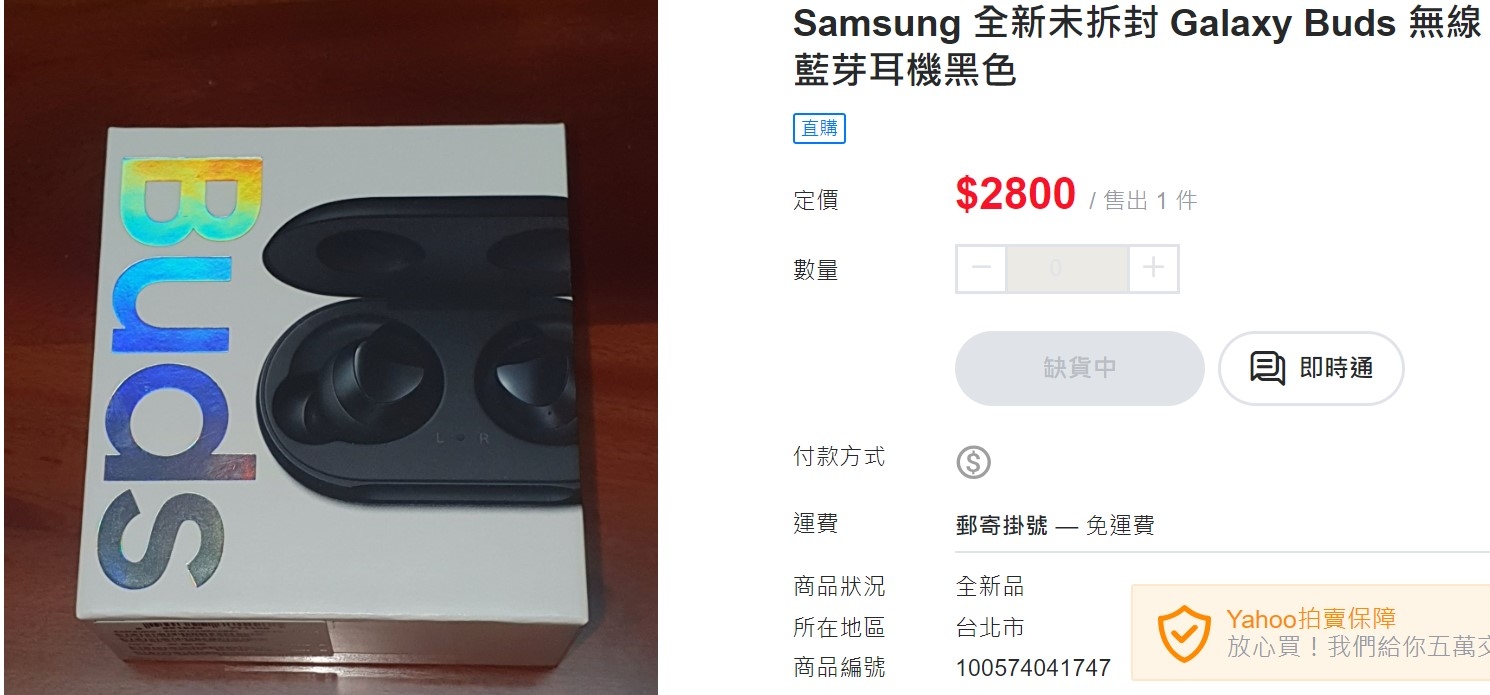Open the Galaxy Buds product photo

click(330, 347)
